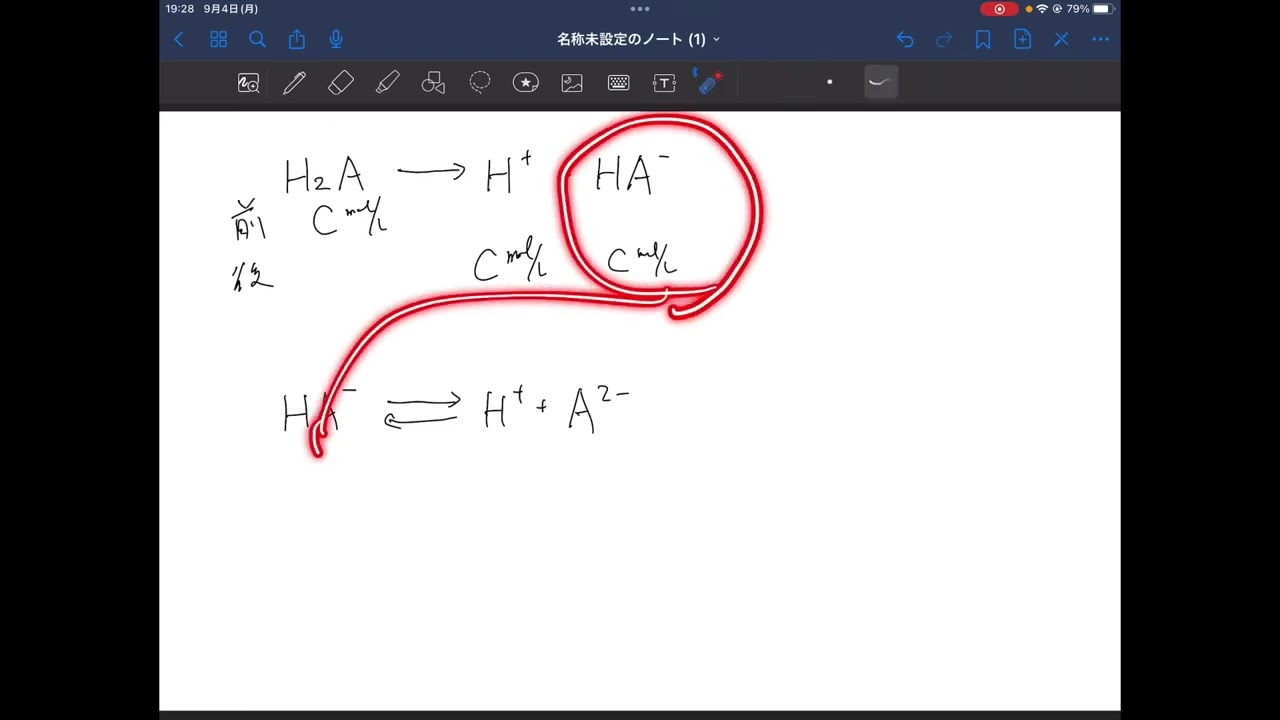This screenshot has width=1280, height=720.
Task: Choose the trail laser pointer style
Action: click(x=880, y=82)
